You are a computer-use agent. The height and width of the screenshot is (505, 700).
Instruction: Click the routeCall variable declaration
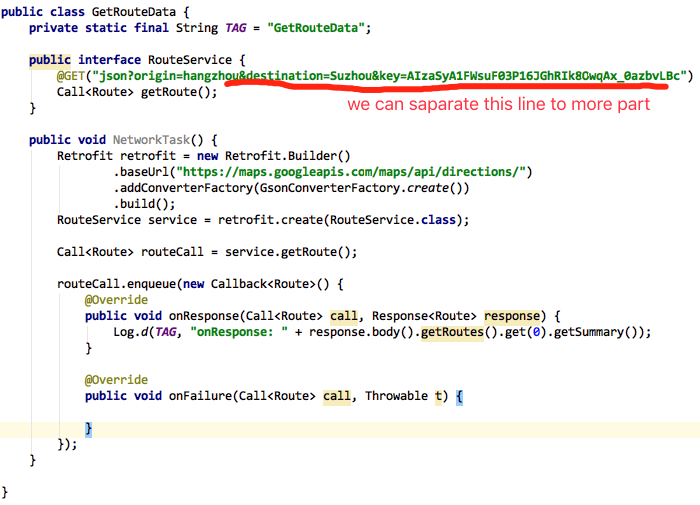pyautogui.click(x=172, y=252)
